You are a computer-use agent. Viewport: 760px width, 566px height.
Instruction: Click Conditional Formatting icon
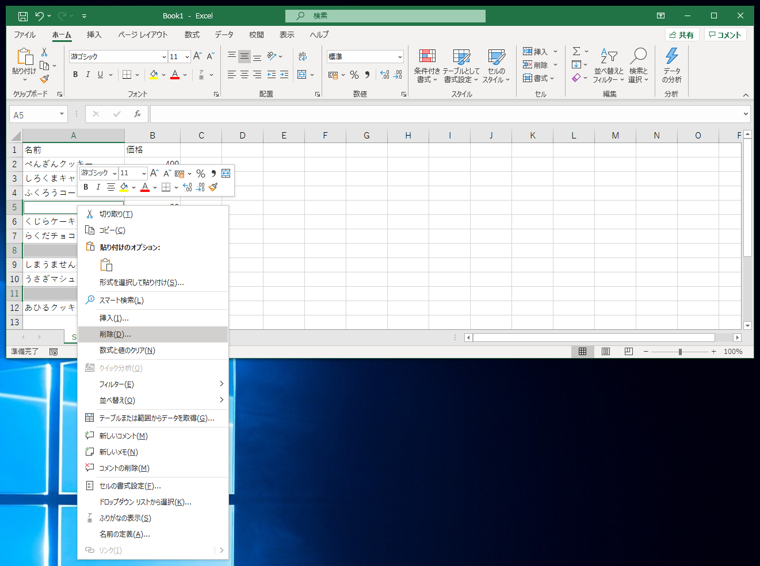427,57
